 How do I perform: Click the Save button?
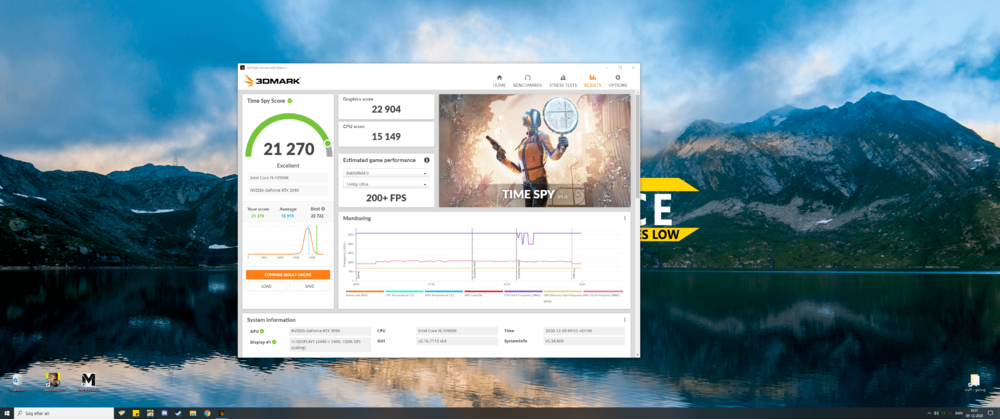pyautogui.click(x=309, y=286)
